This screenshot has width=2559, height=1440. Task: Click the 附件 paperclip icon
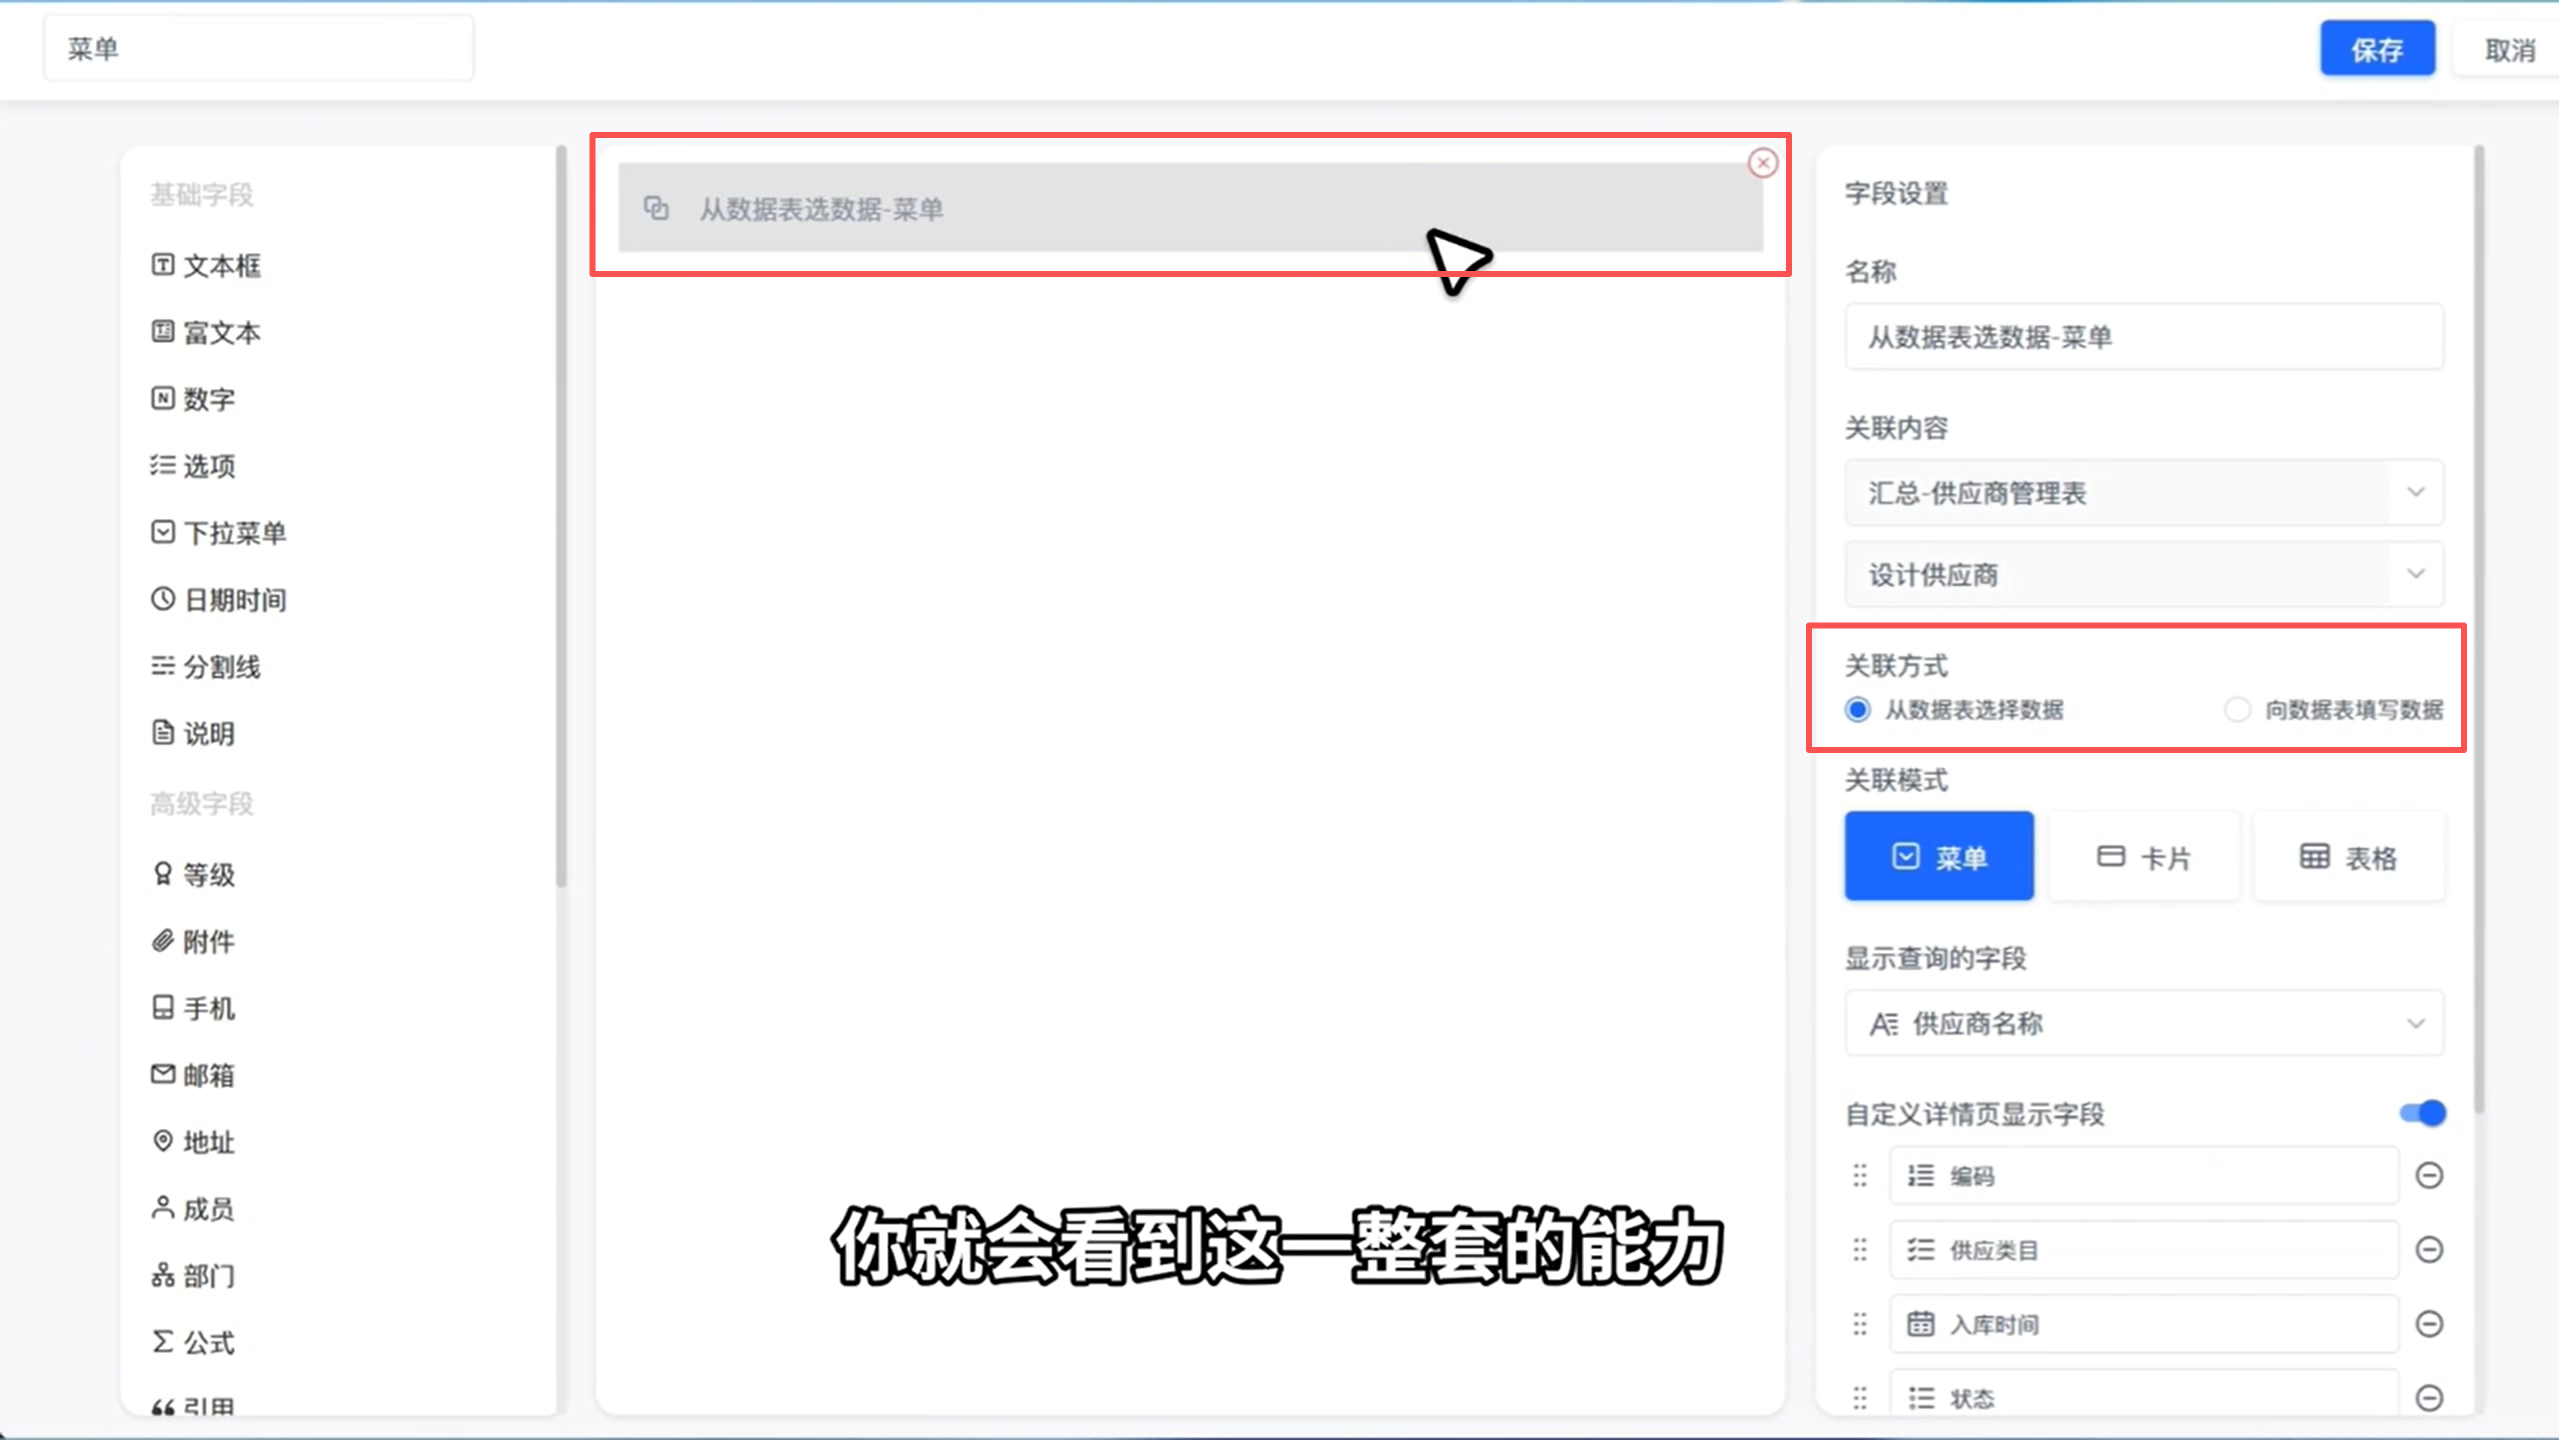pos(162,941)
